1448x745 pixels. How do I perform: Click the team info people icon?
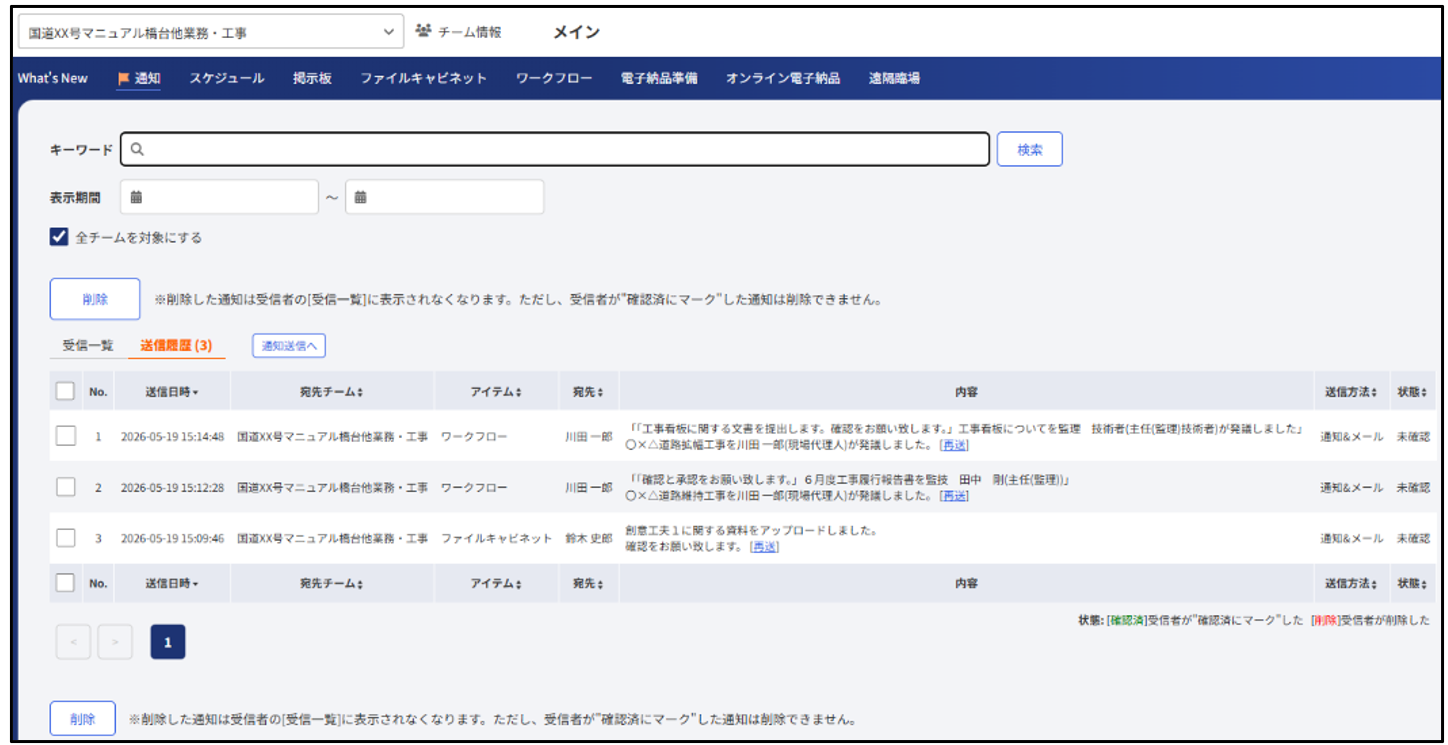click(423, 32)
